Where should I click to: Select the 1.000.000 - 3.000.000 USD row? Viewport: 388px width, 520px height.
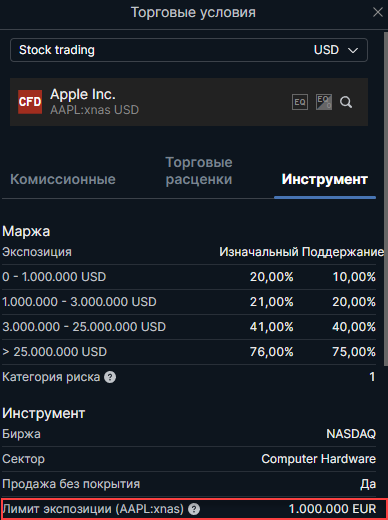pos(189,302)
